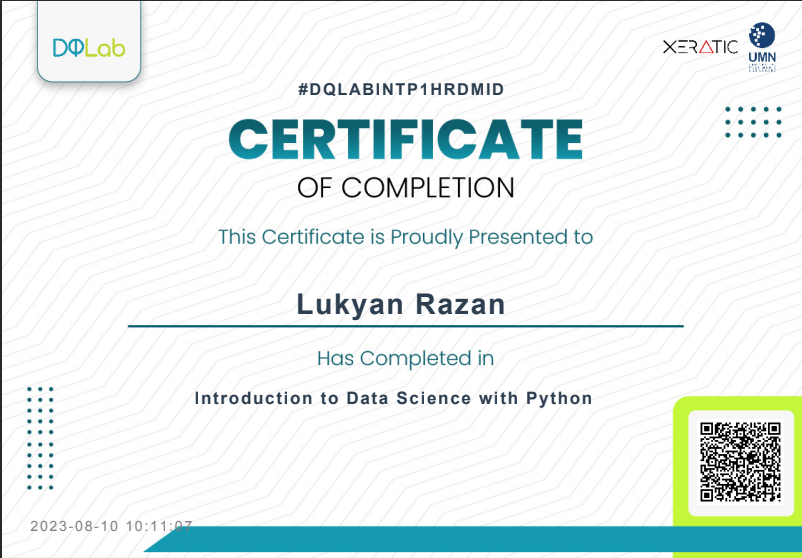The image size is (802, 558).
Task: Click the 'Has Completed in' text
Action: click(405, 358)
